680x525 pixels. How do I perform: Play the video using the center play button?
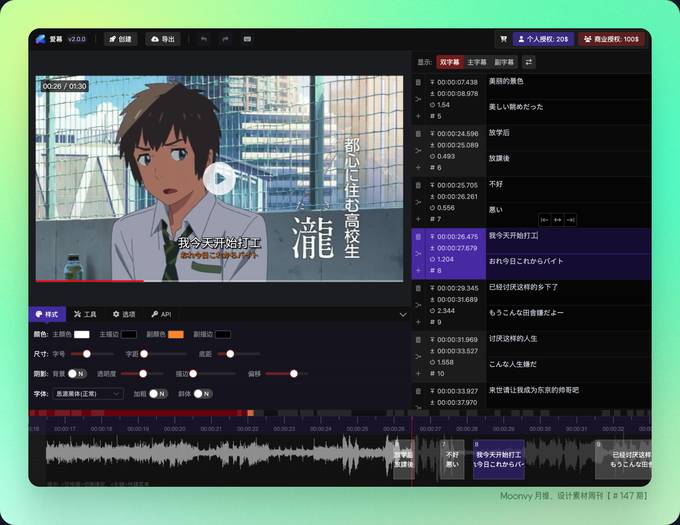[x=219, y=178]
